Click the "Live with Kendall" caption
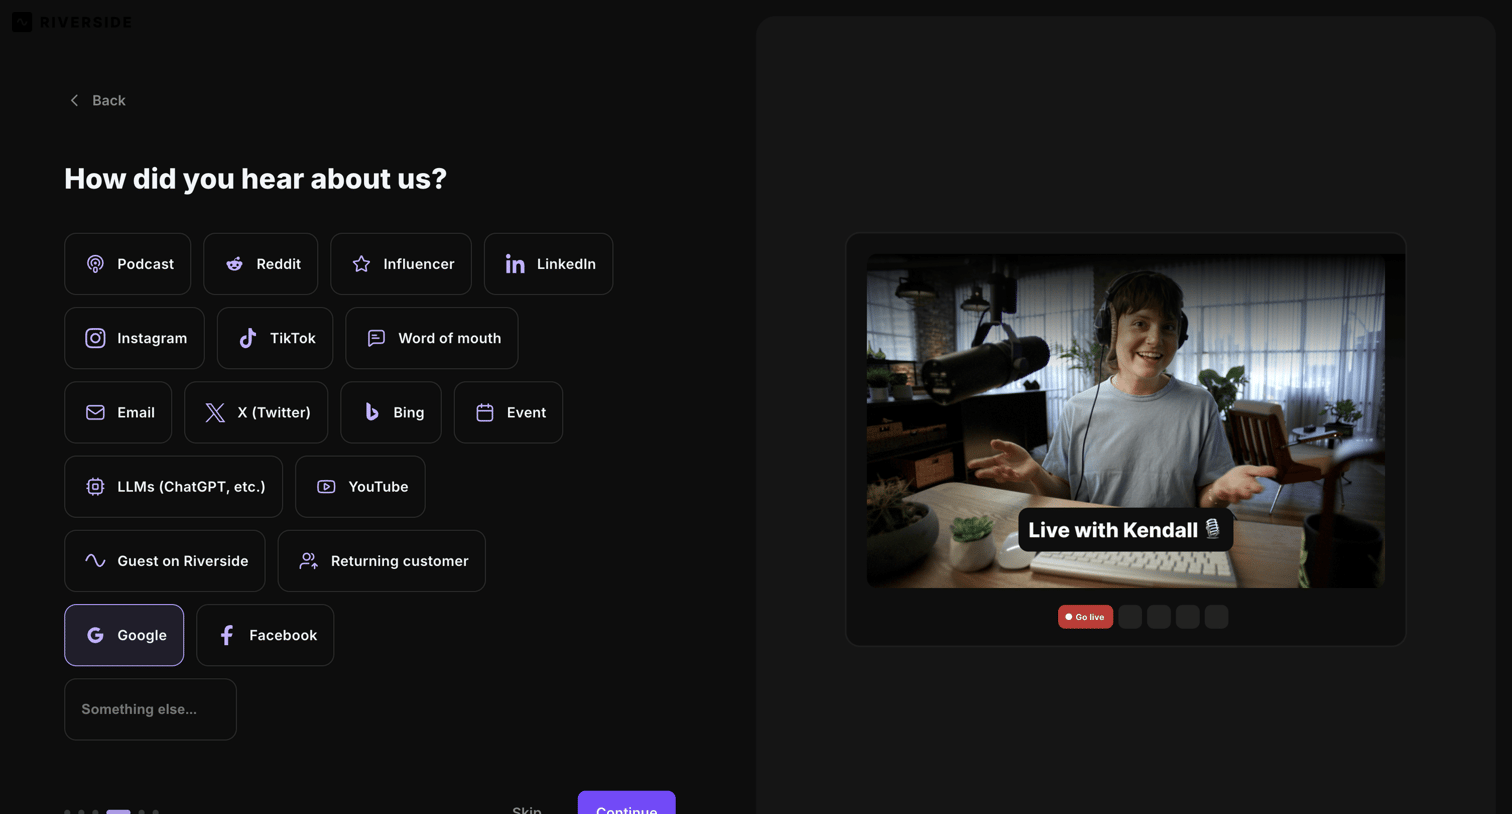 [x=1125, y=530]
